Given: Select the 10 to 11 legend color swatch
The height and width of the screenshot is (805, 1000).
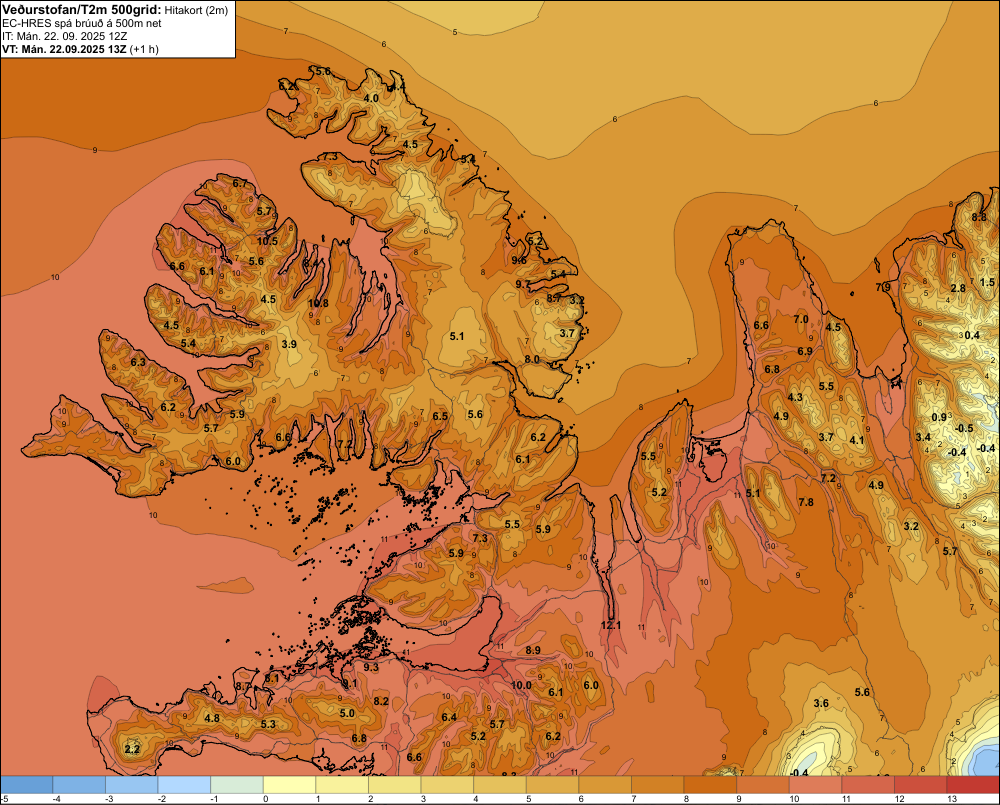Looking at the screenshot, I should tap(816, 785).
